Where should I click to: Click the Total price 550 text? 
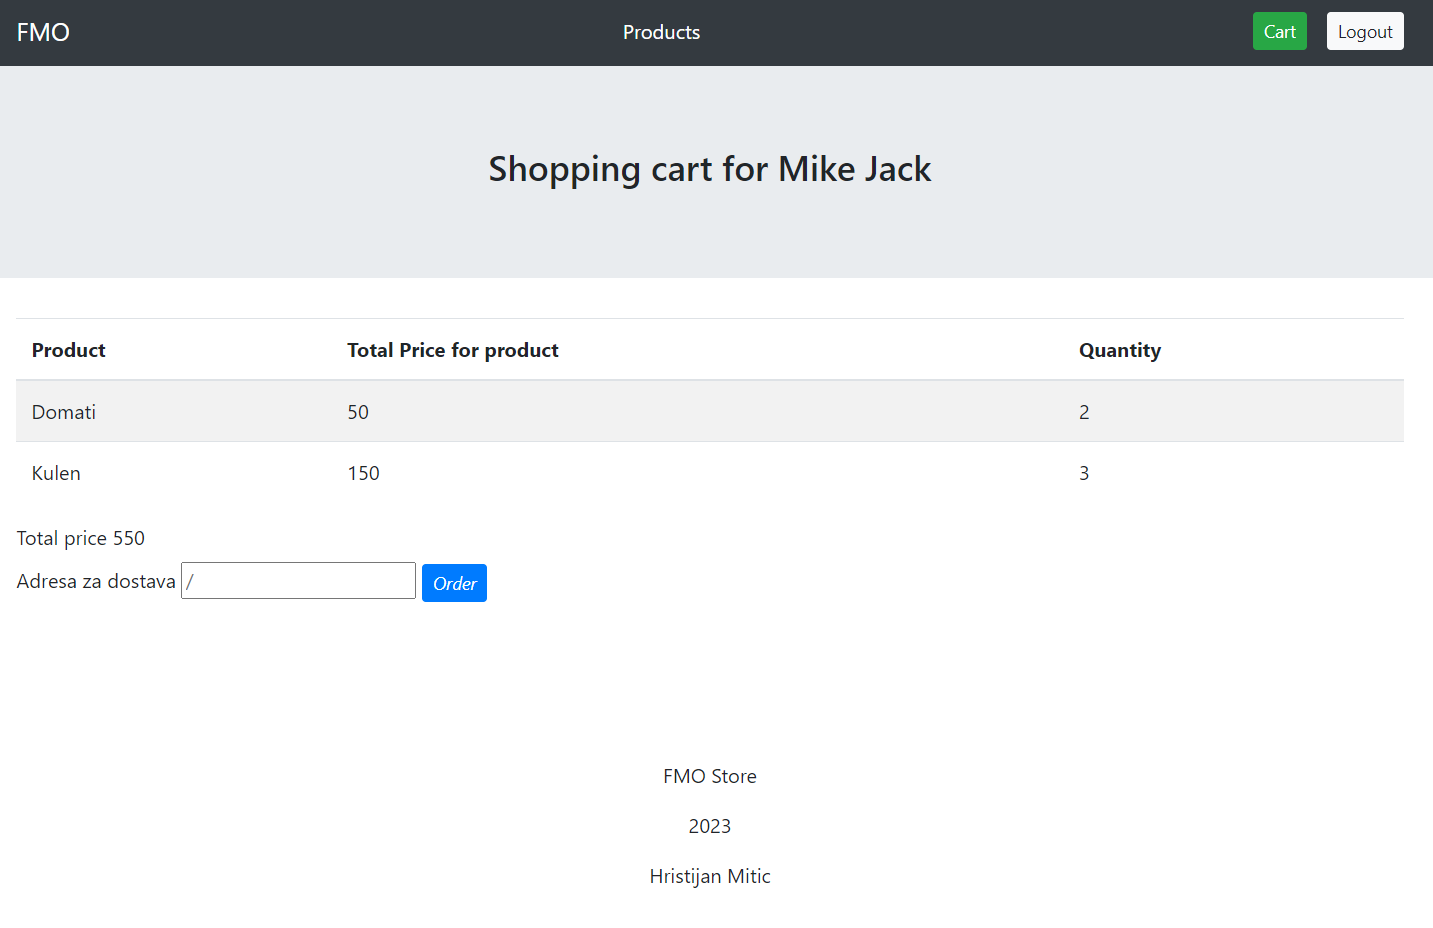click(81, 538)
